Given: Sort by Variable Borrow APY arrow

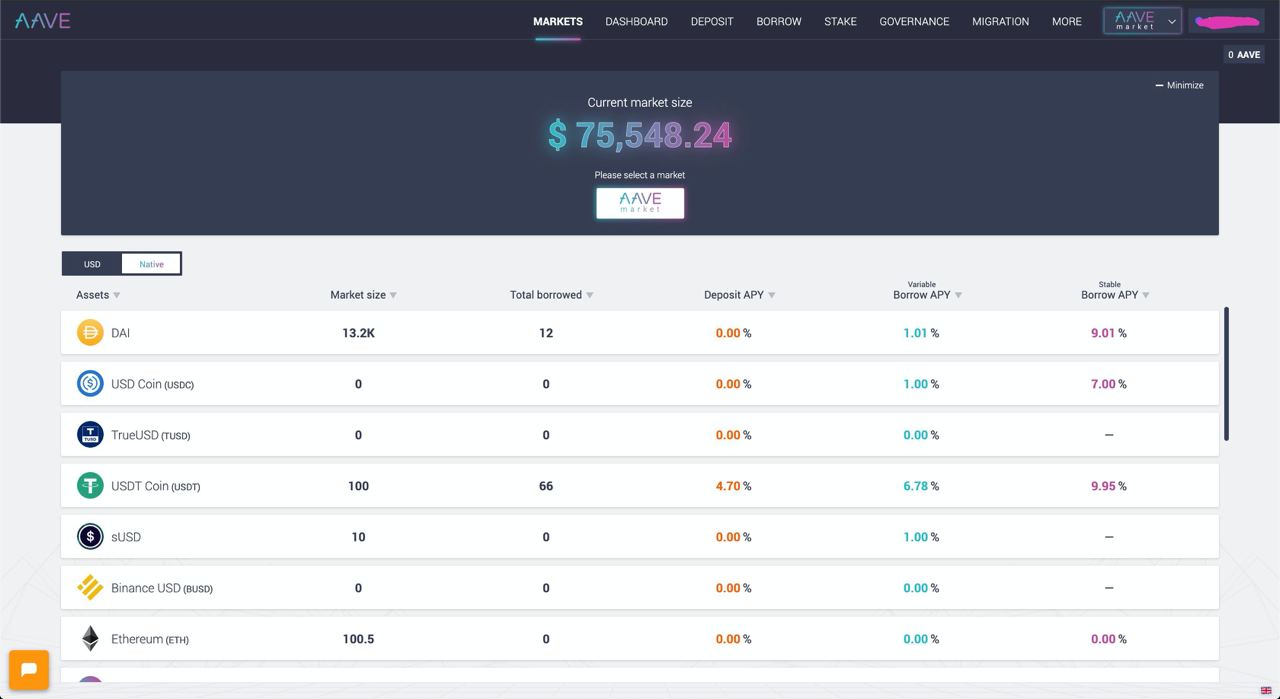Looking at the screenshot, I should tap(959, 295).
